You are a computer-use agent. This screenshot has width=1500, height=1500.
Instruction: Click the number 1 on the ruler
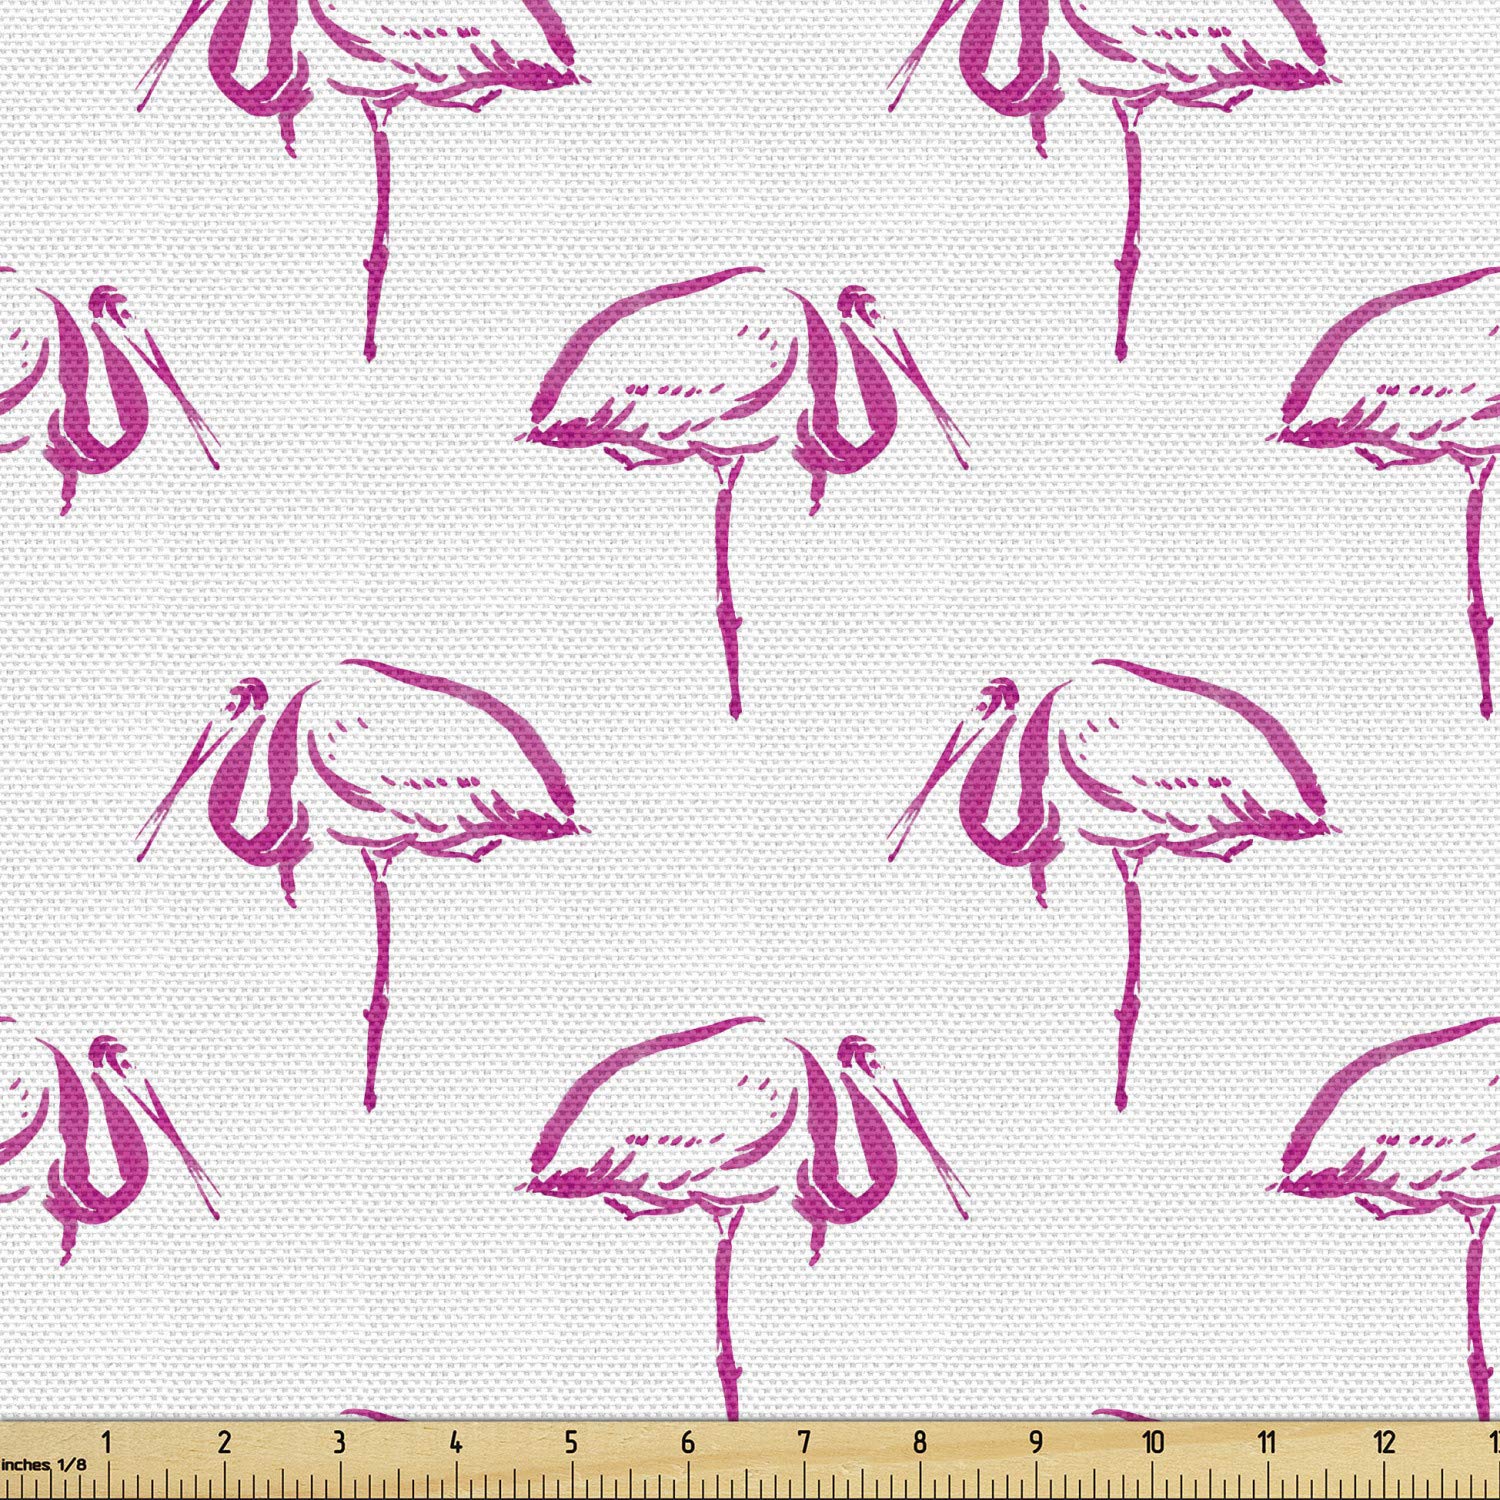click(108, 1444)
